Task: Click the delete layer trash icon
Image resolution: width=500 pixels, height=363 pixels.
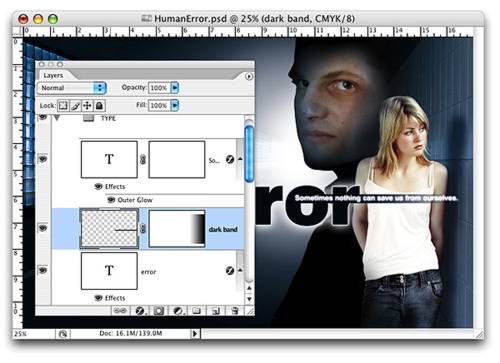Action: pyautogui.click(x=235, y=311)
